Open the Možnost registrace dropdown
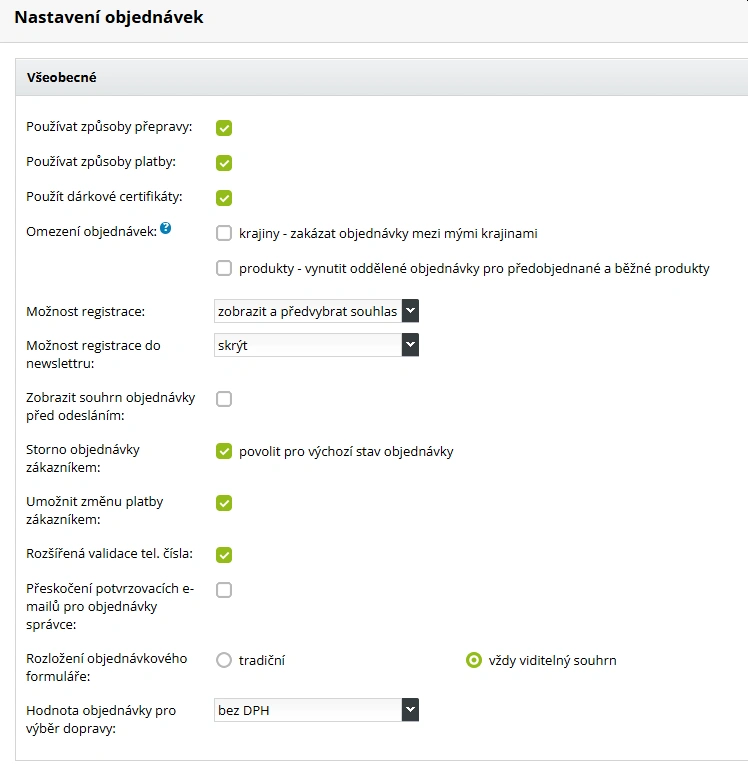The height and width of the screenshot is (765, 748). coord(316,311)
